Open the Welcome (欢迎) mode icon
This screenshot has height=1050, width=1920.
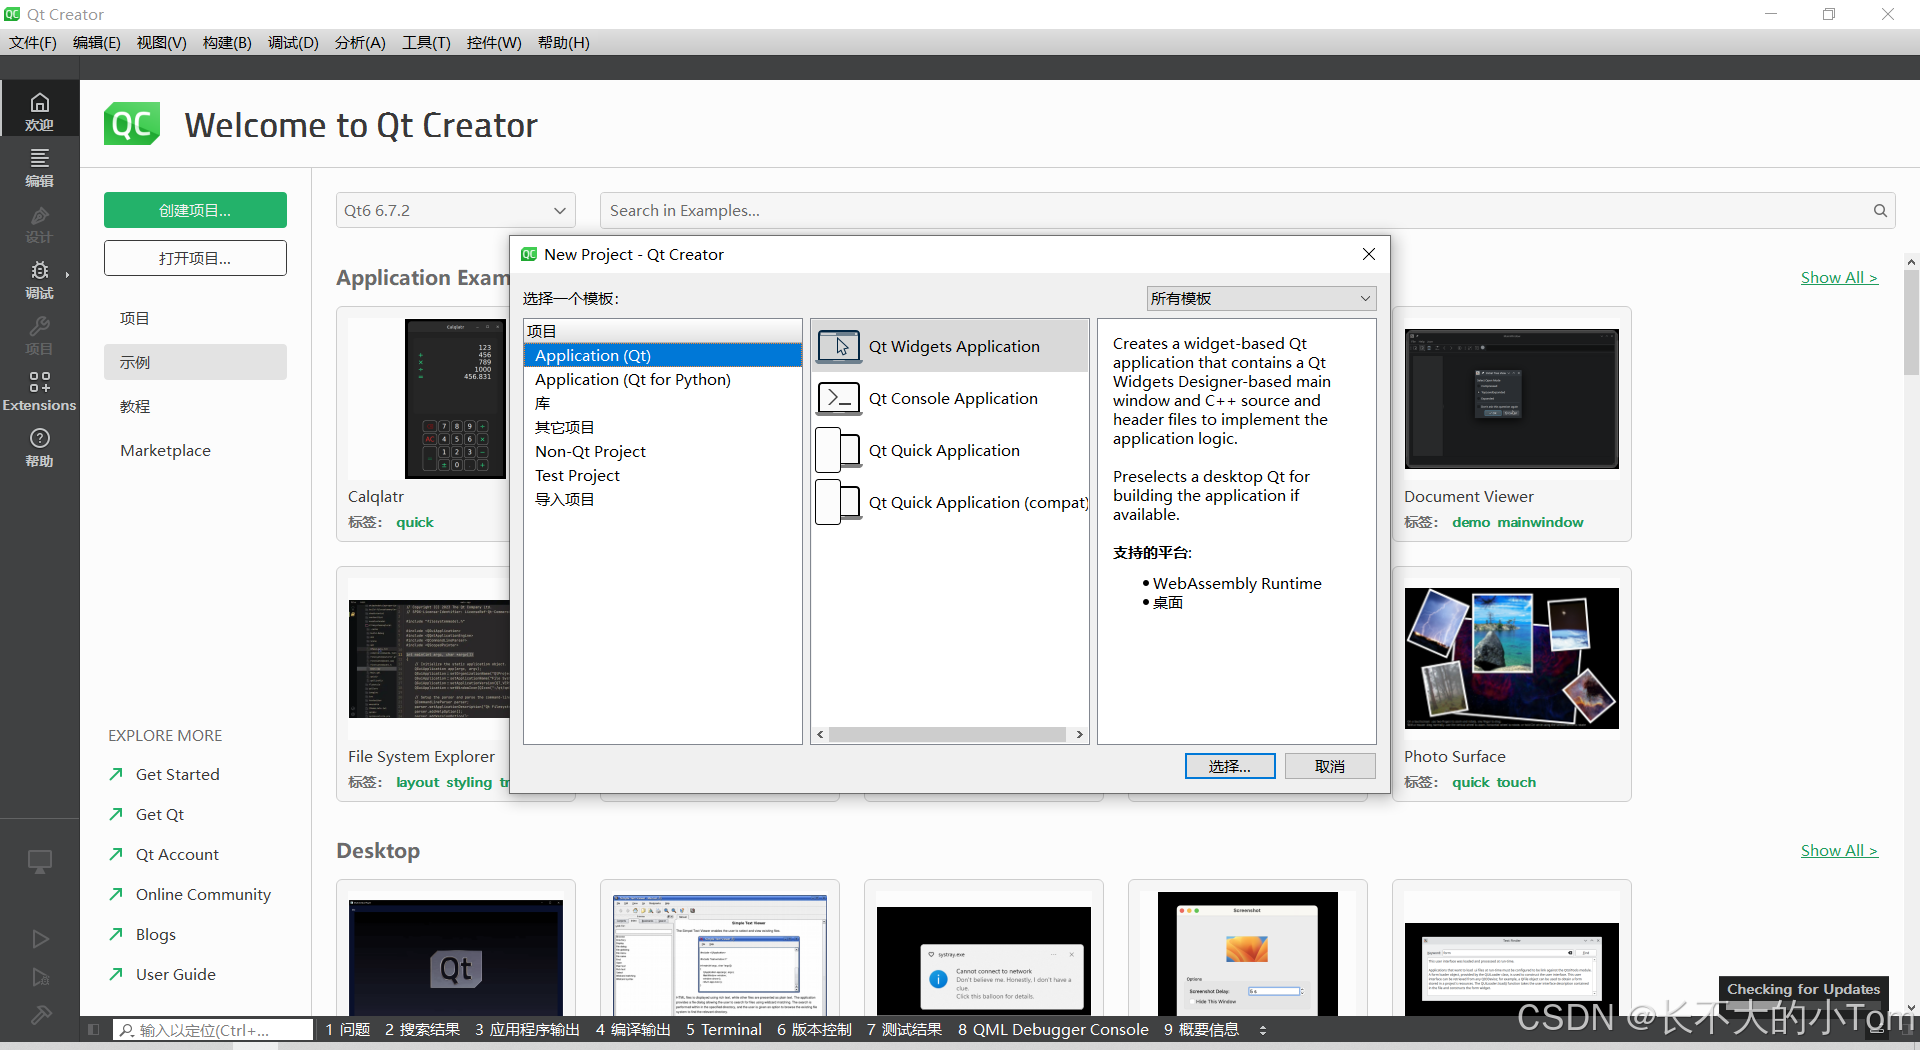click(x=39, y=111)
